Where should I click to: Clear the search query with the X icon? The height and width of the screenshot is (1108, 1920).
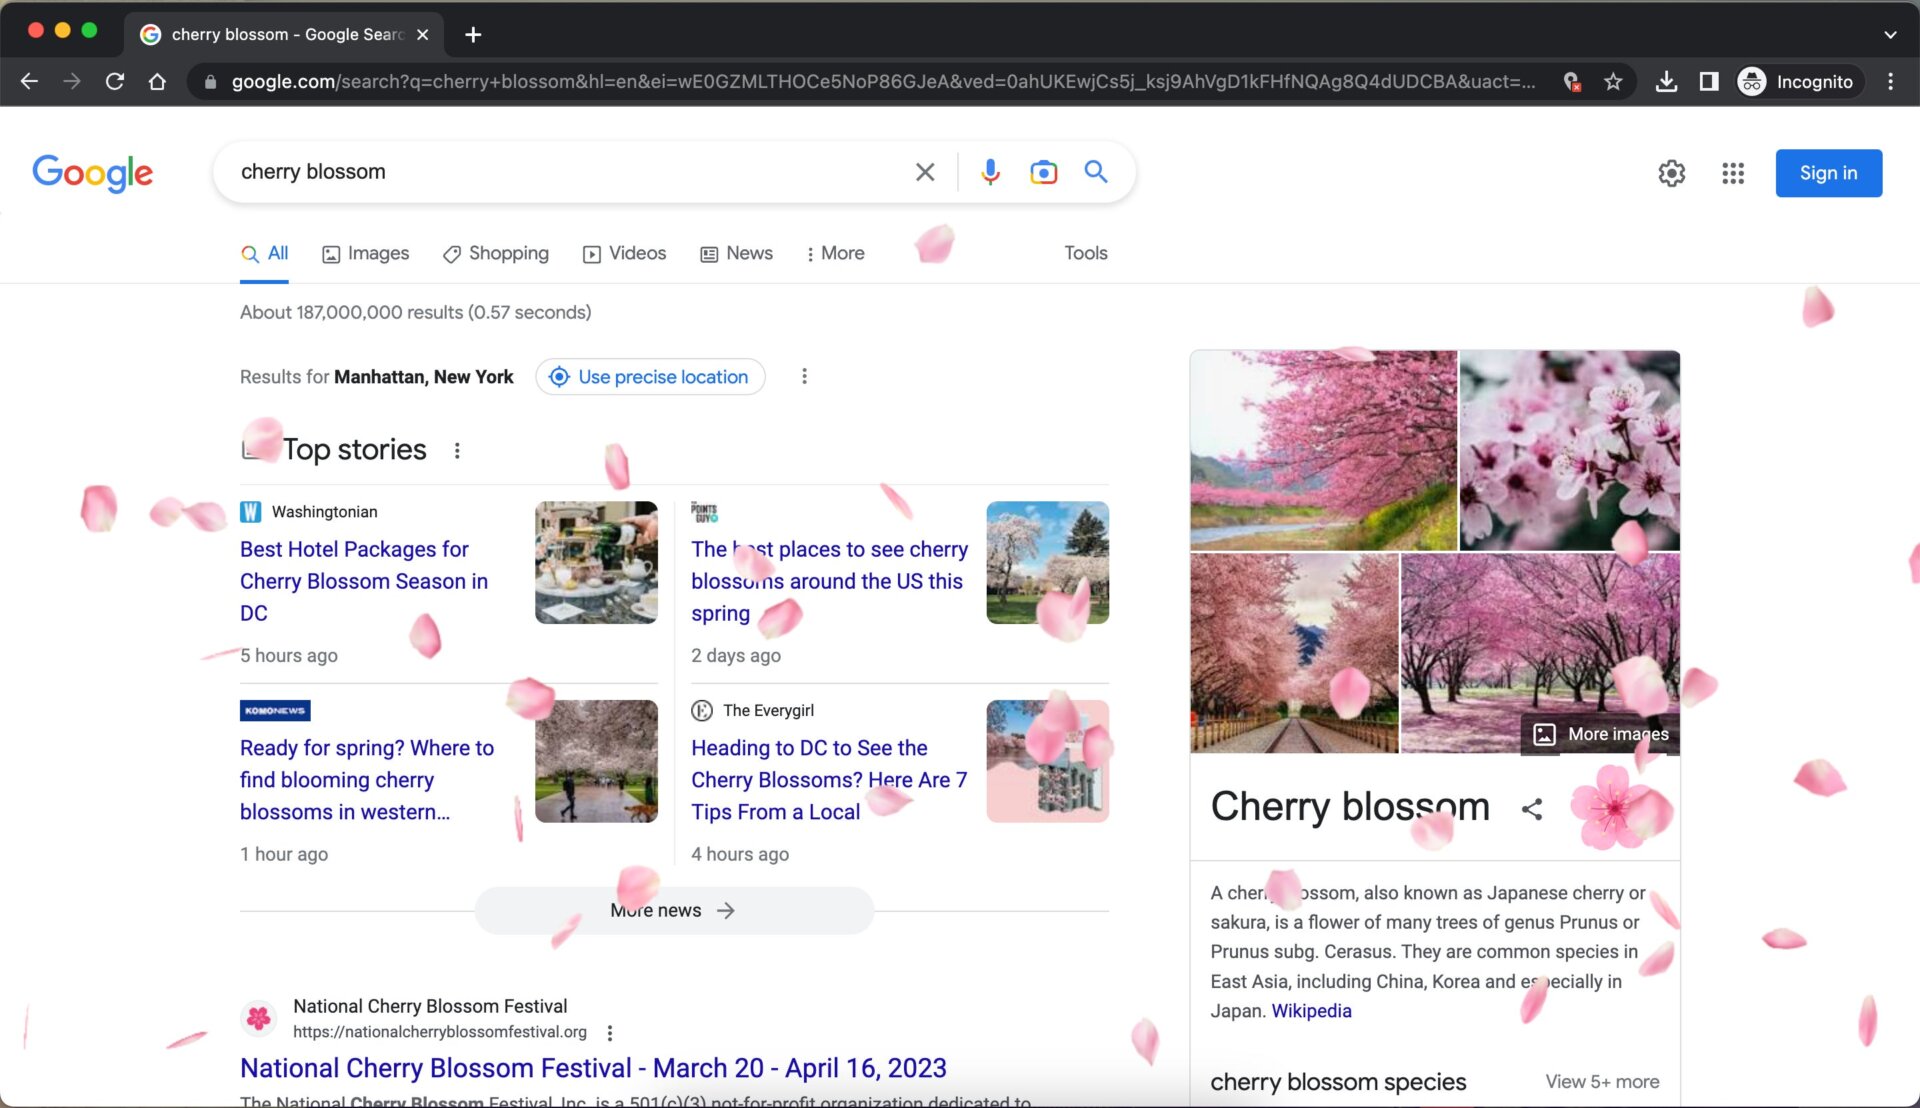[924, 172]
